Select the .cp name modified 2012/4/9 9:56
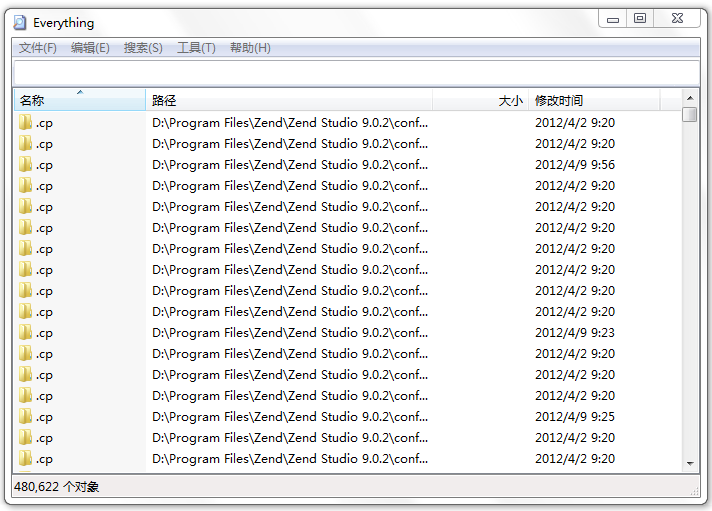The height and width of the screenshot is (511, 712). click(44, 165)
